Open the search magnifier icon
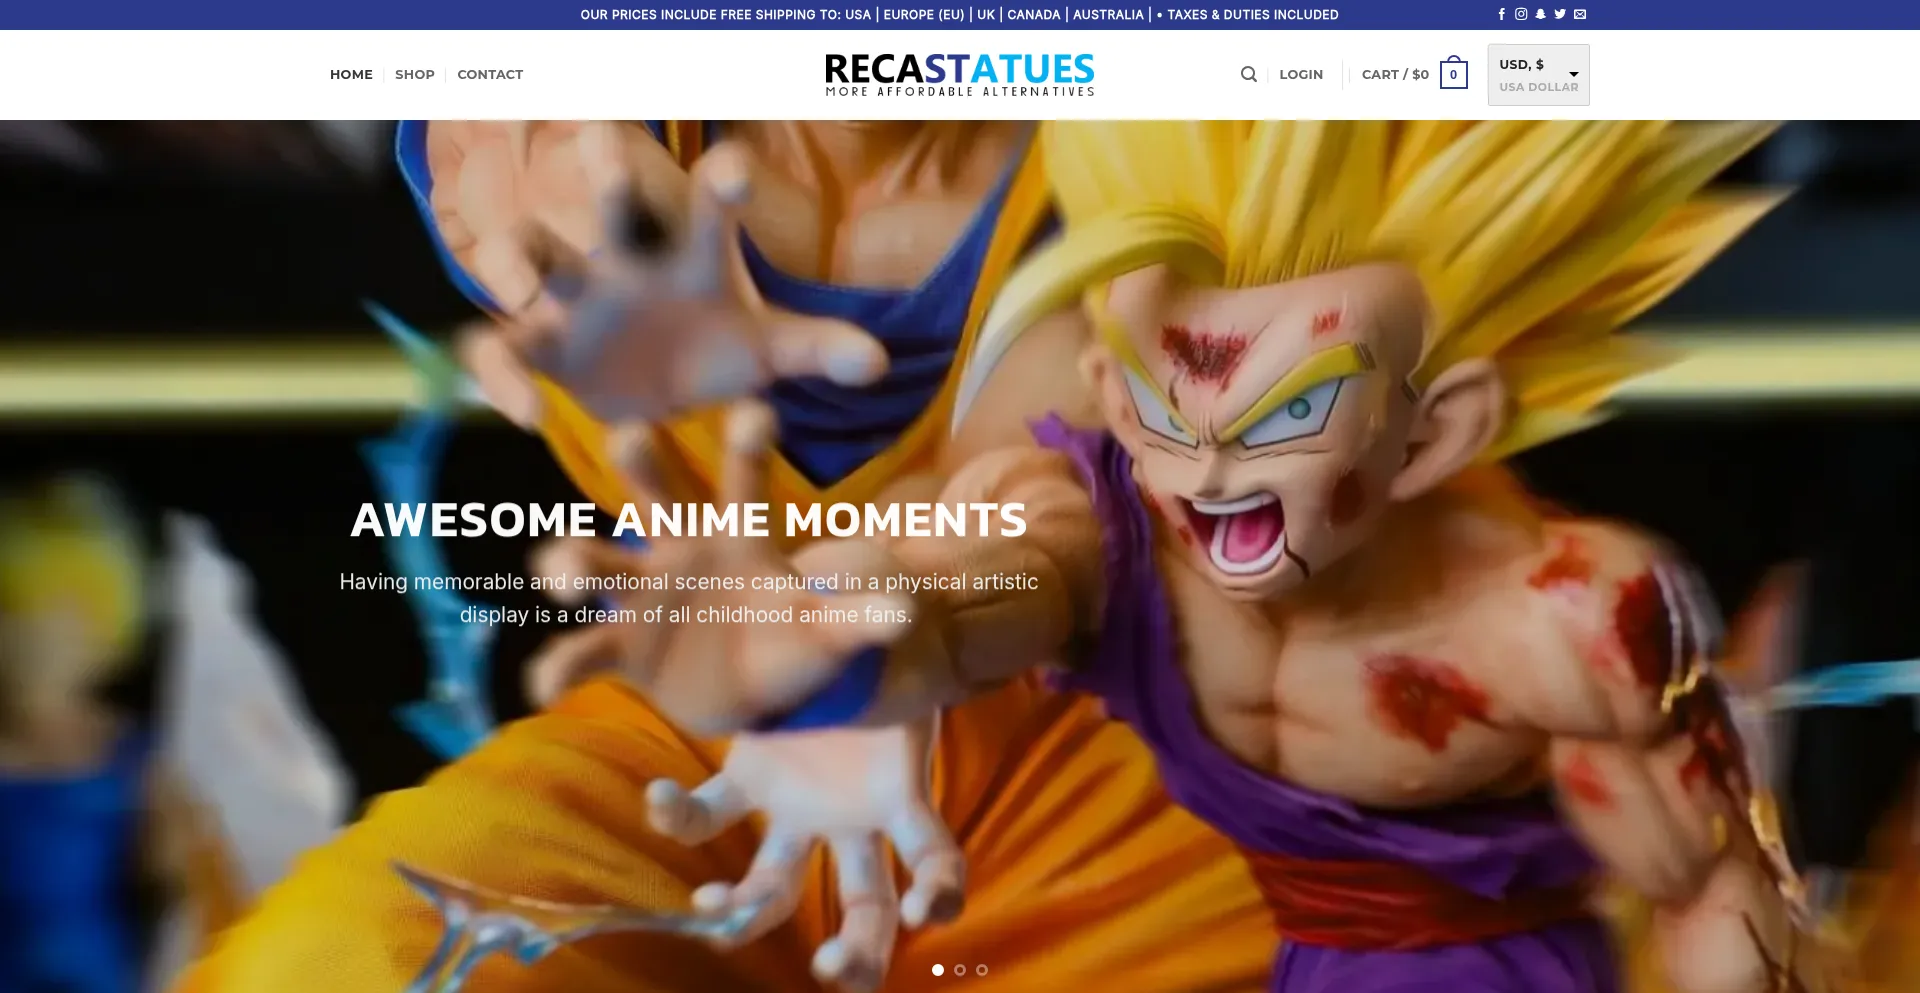The image size is (1920, 993). point(1249,74)
